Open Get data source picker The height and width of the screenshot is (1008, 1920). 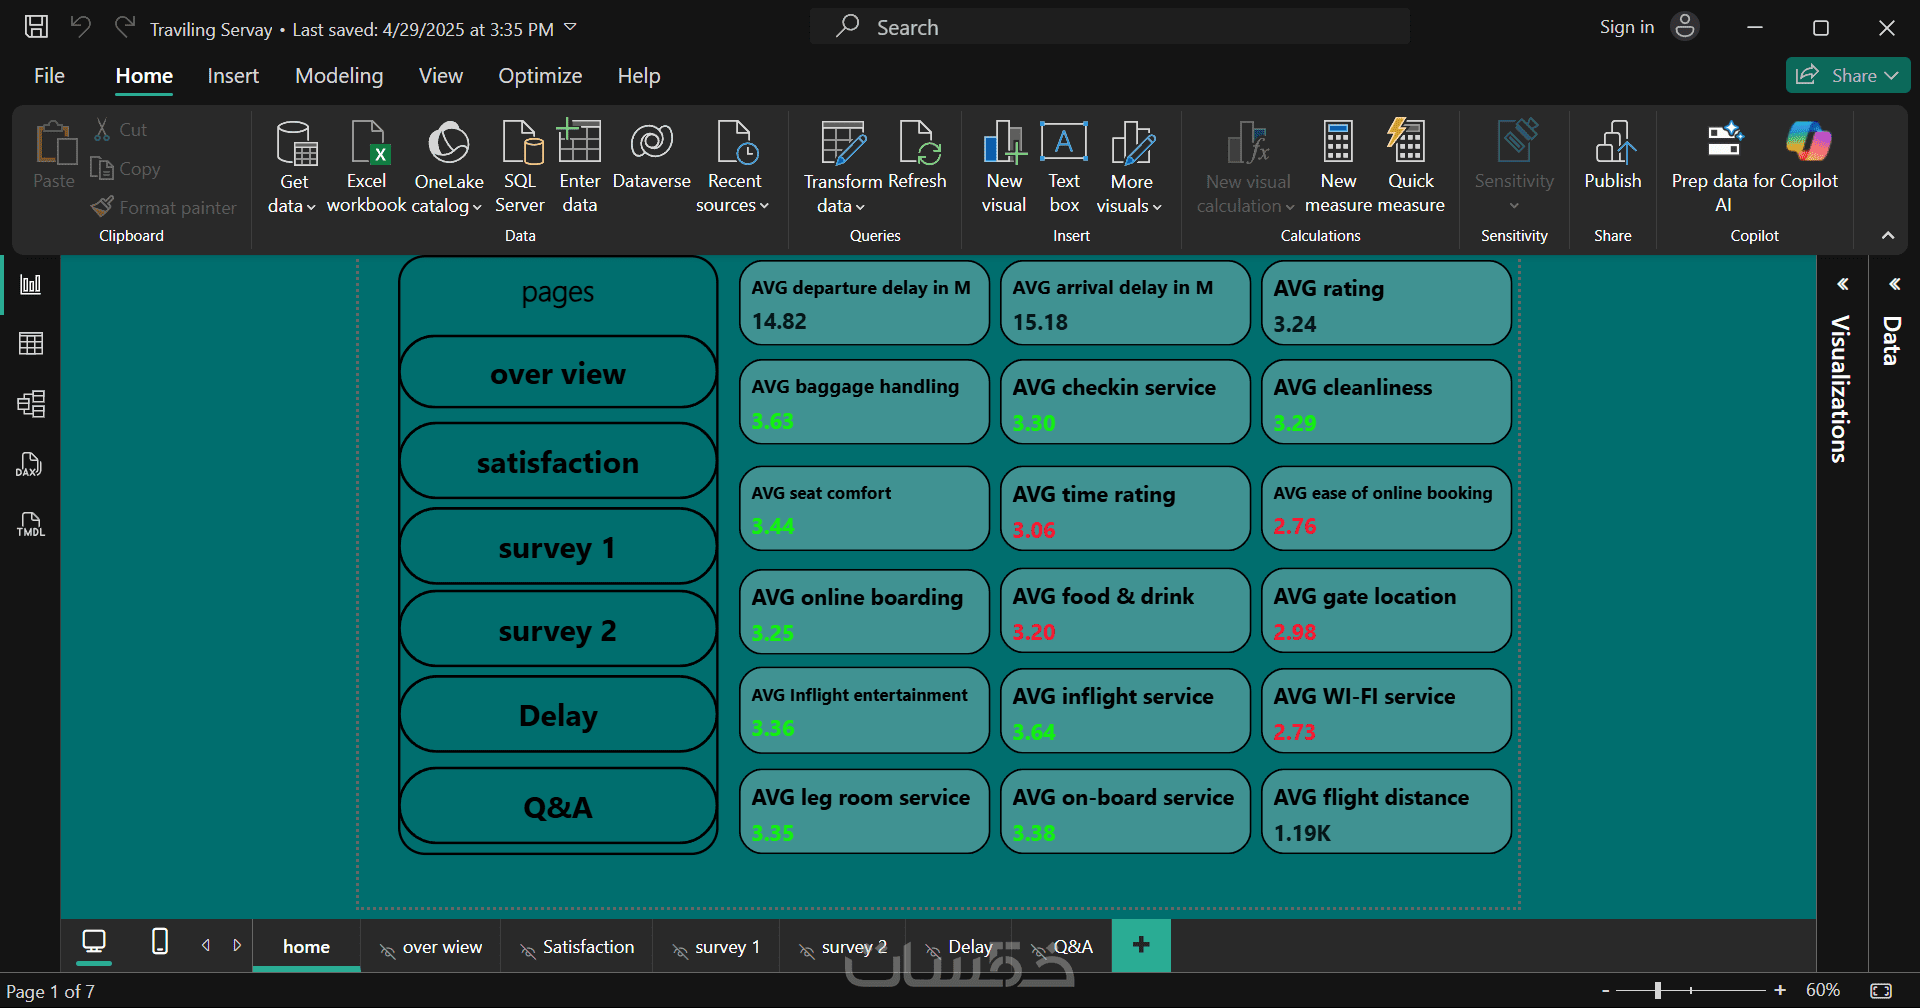(294, 166)
